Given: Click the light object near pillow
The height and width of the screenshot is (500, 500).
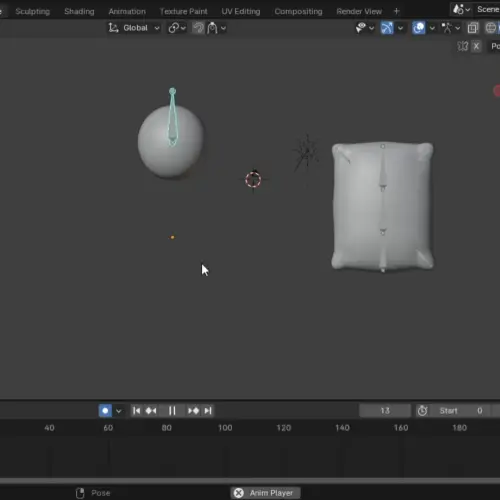Looking at the screenshot, I should (307, 152).
